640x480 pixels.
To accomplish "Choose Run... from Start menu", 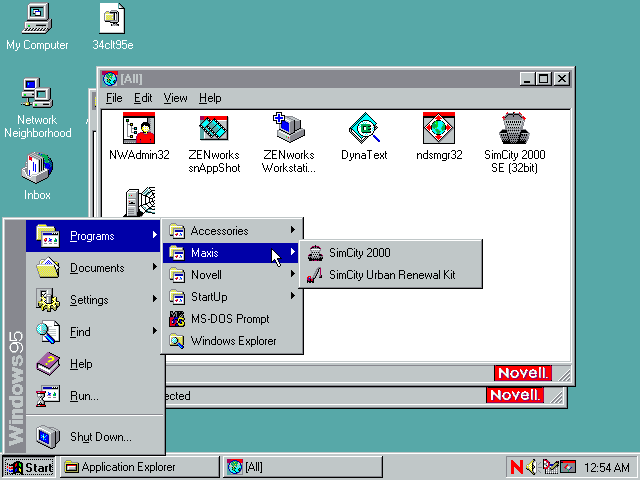I will coord(93,396).
